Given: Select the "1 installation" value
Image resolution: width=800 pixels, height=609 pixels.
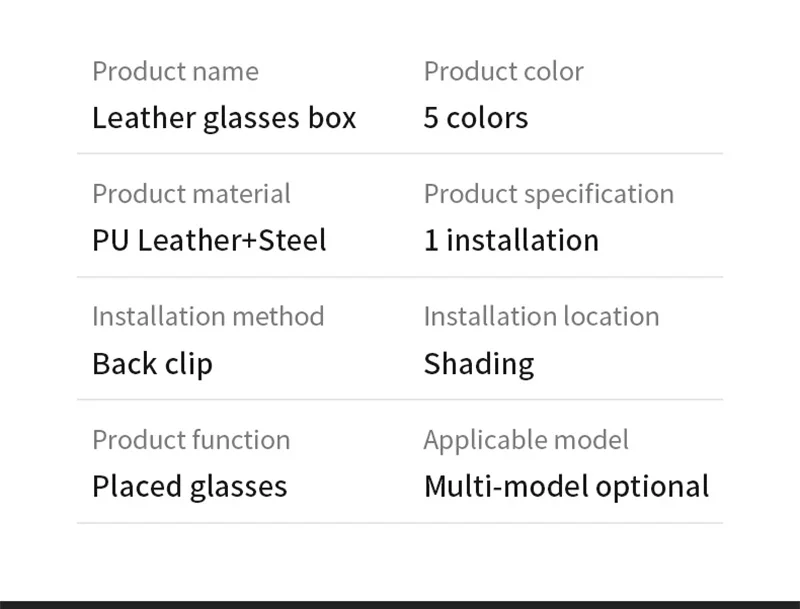Looking at the screenshot, I should pyautogui.click(x=511, y=241).
